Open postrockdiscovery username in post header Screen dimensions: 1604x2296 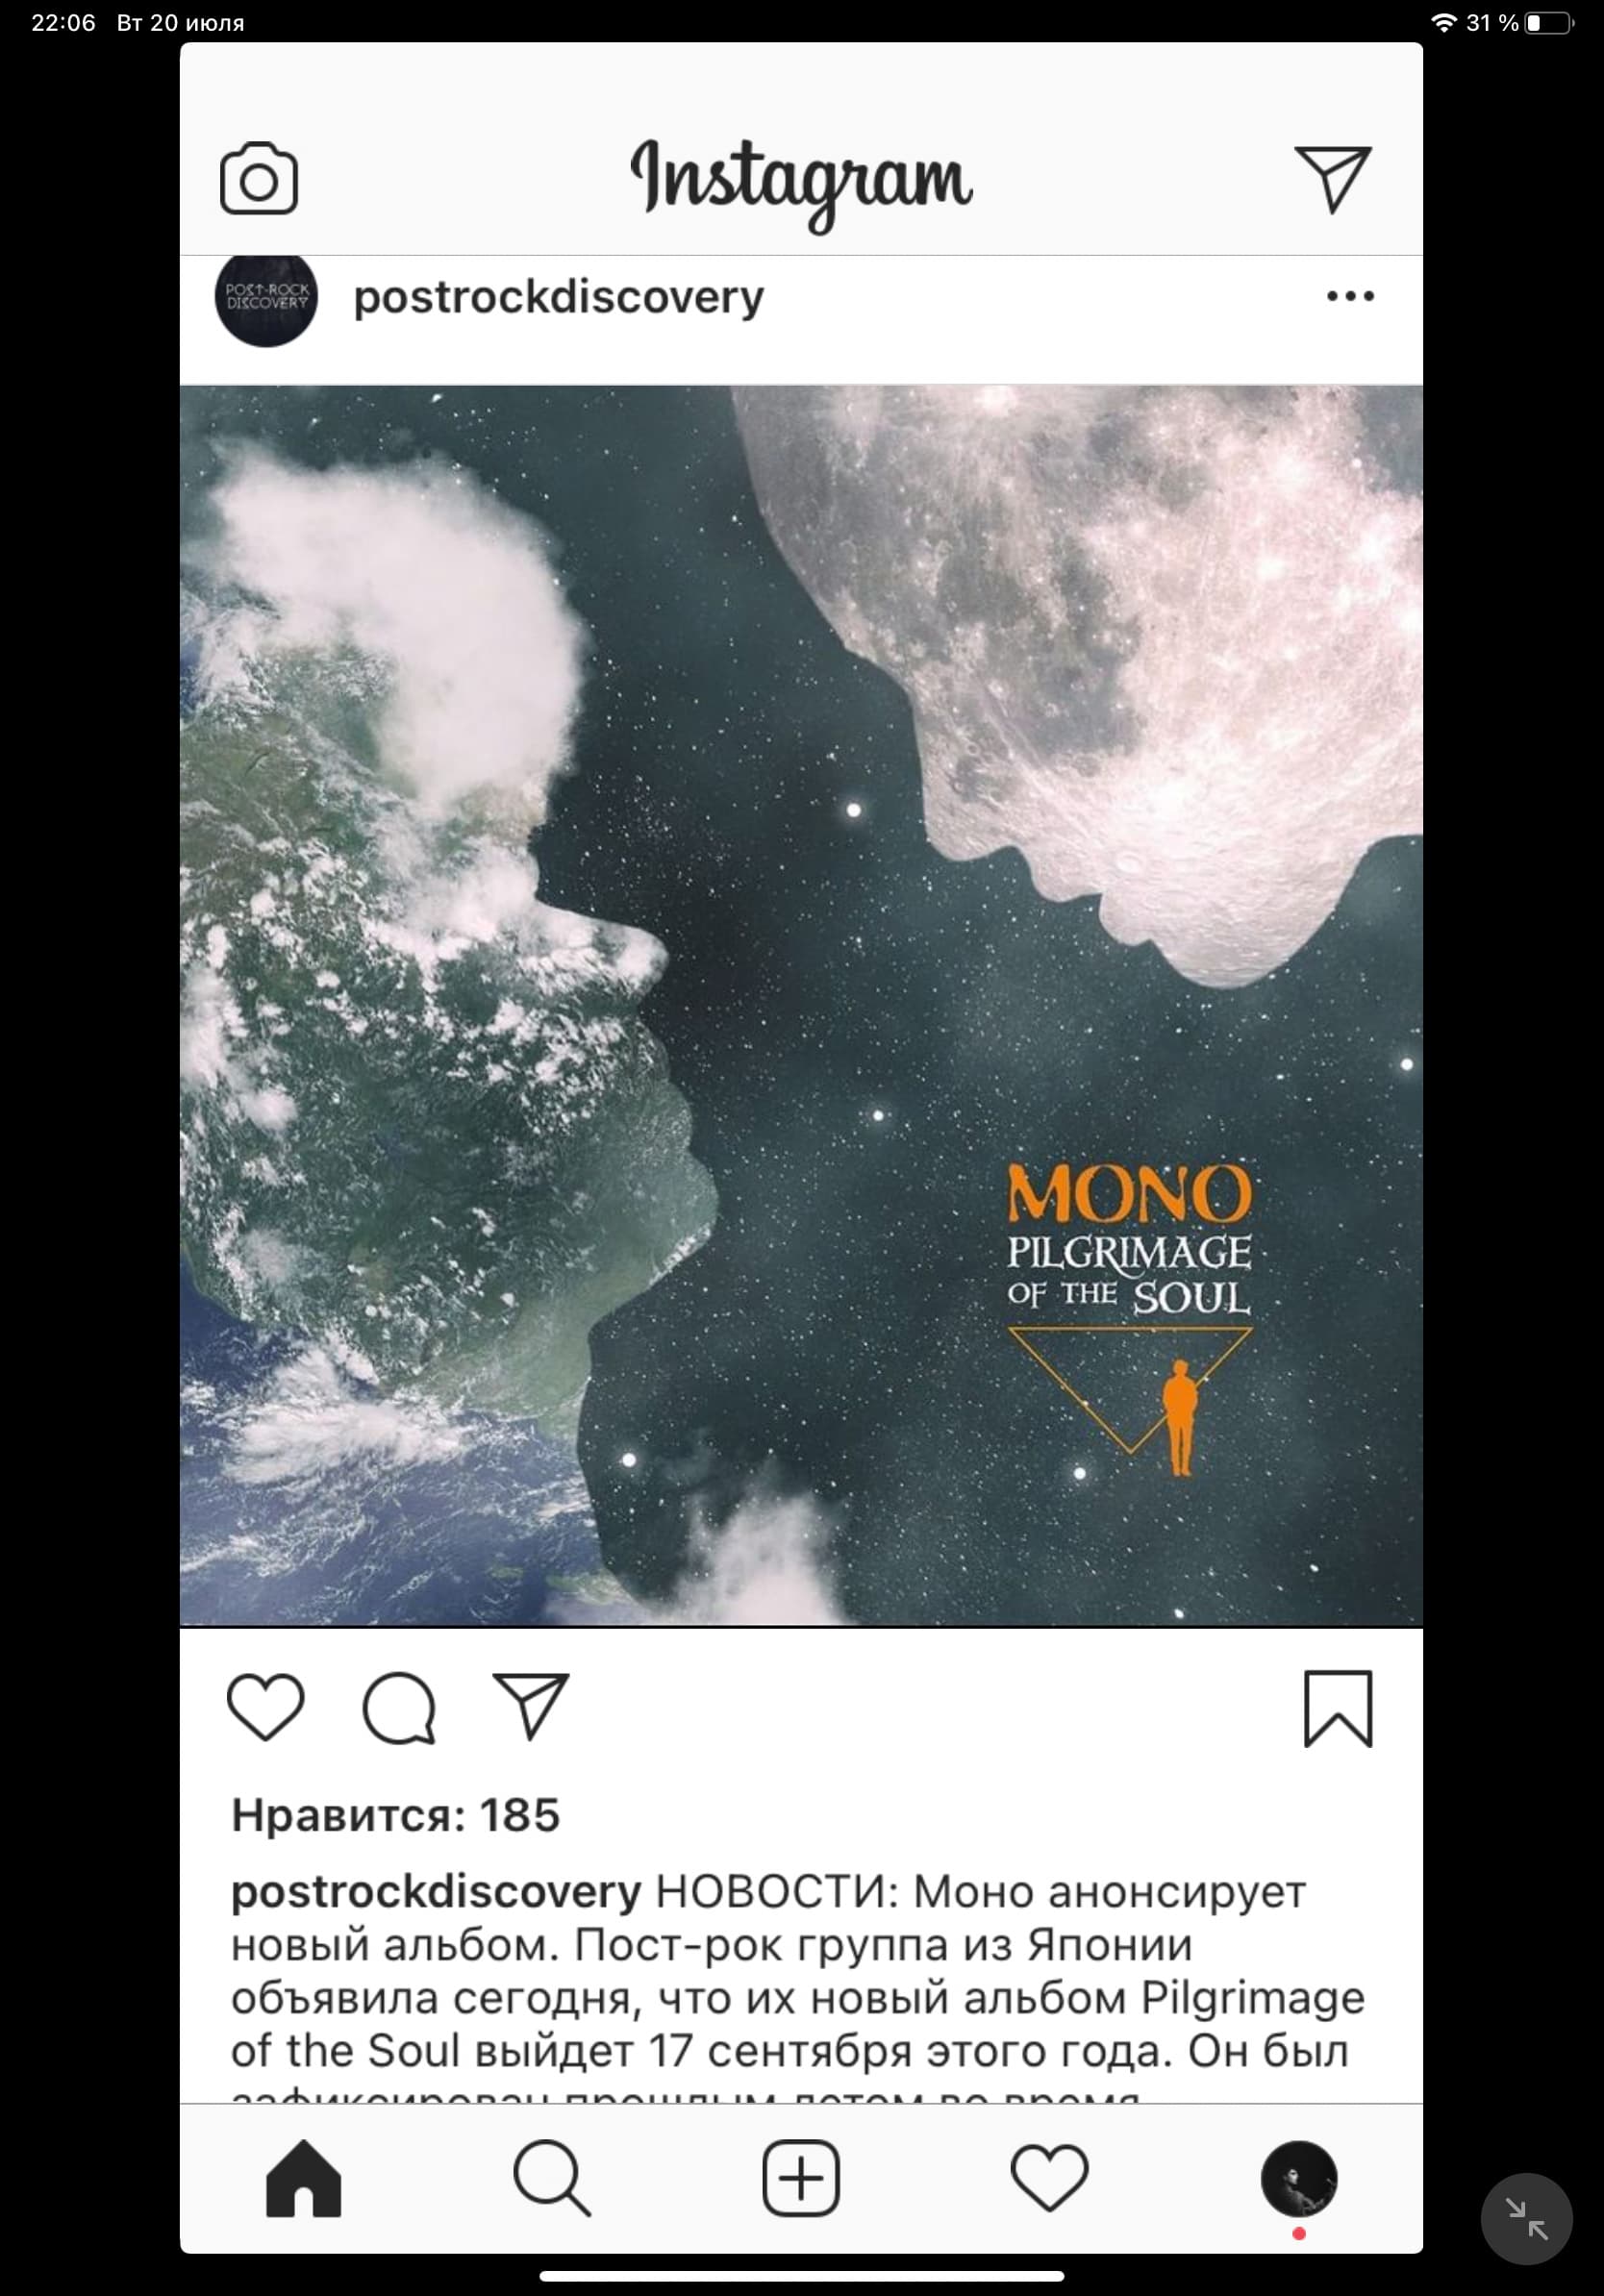(558, 297)
